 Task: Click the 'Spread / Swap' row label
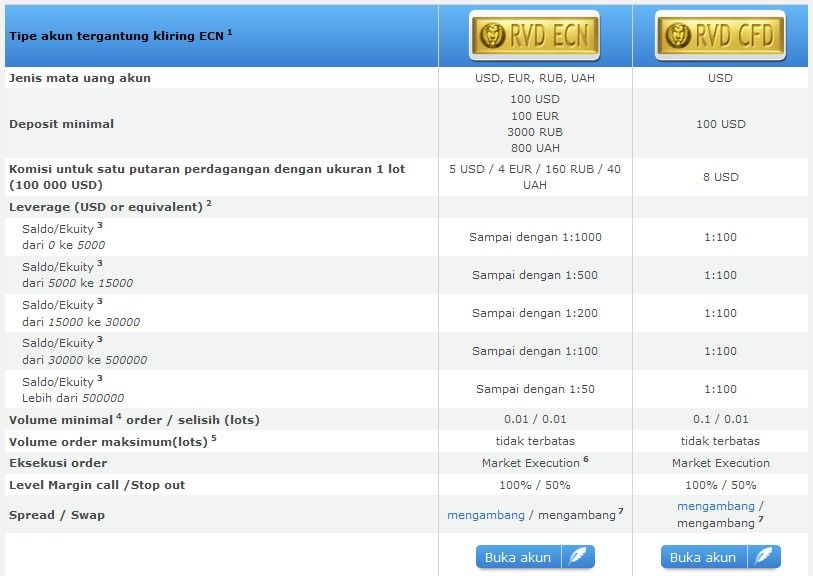coord(57,515)
